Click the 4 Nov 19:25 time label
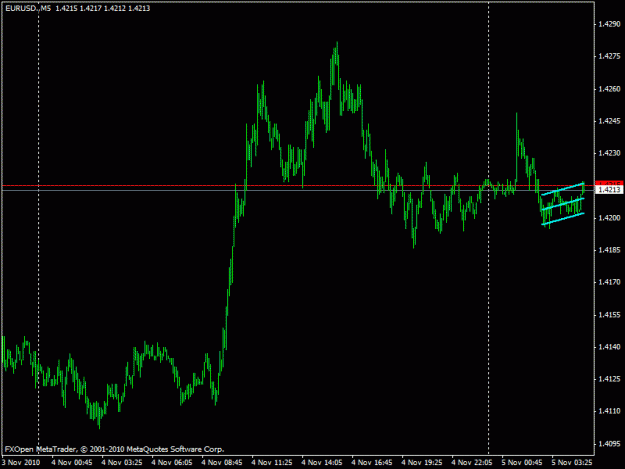 click(x=422, y=462)
